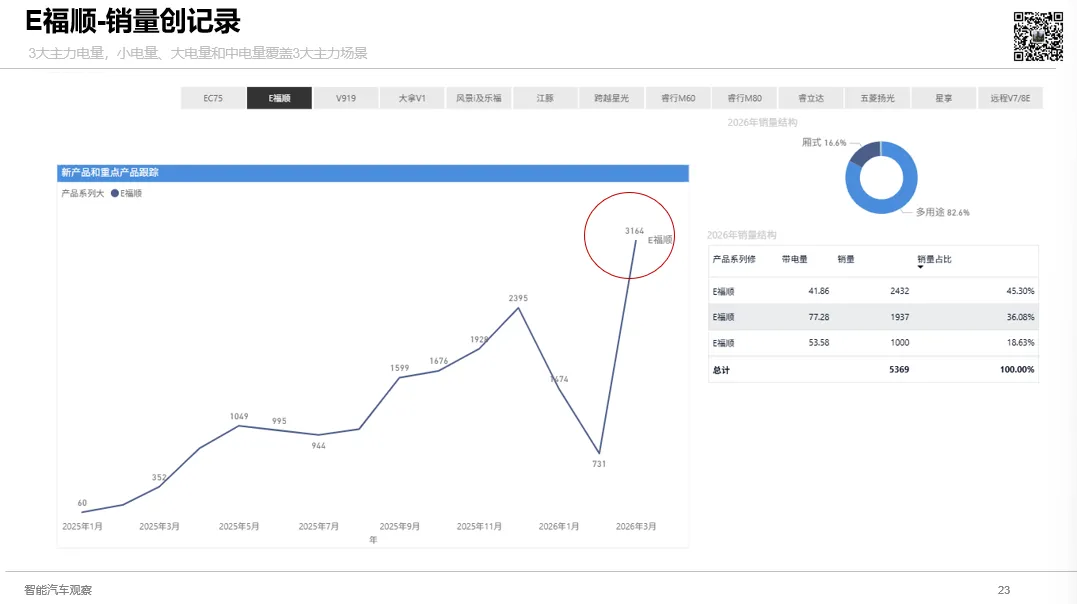Click the 跨越星光 product filter
This screenshot has width=1077, height=604.
tap(611, 97)
